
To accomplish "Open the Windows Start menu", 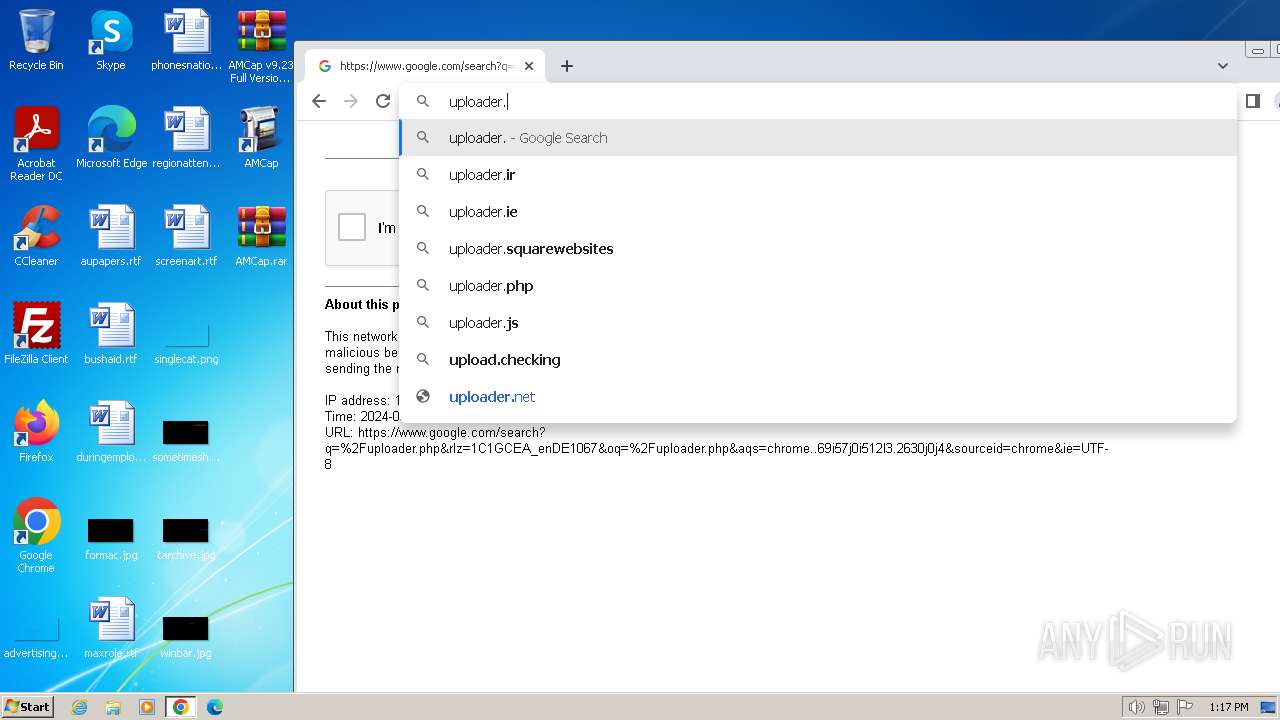I will tap(27, 707).
